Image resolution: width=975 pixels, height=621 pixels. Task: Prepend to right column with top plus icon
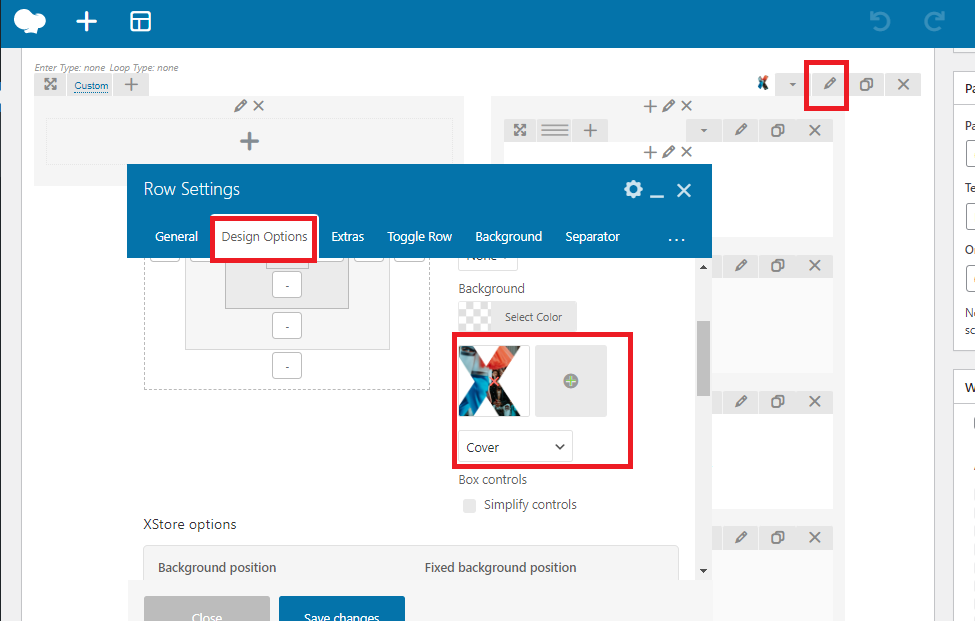pyautogui.click(x=650, y=106)
